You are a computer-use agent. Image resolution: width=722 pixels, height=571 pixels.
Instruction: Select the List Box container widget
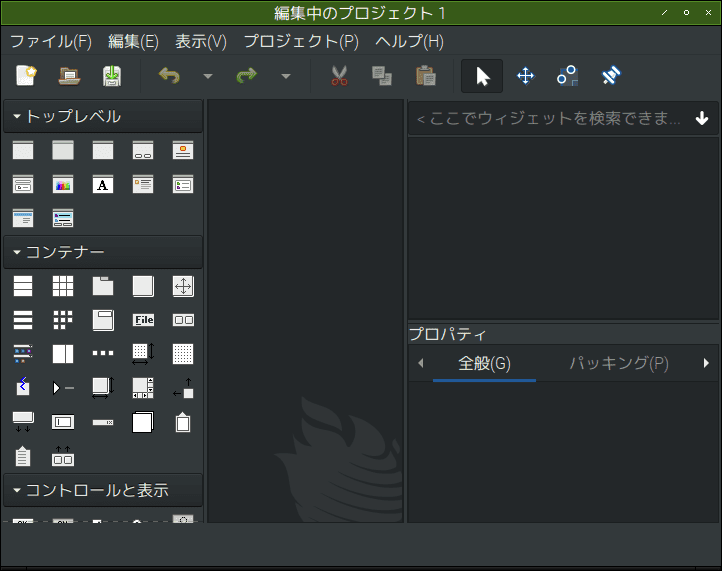[x=23, y=320]
